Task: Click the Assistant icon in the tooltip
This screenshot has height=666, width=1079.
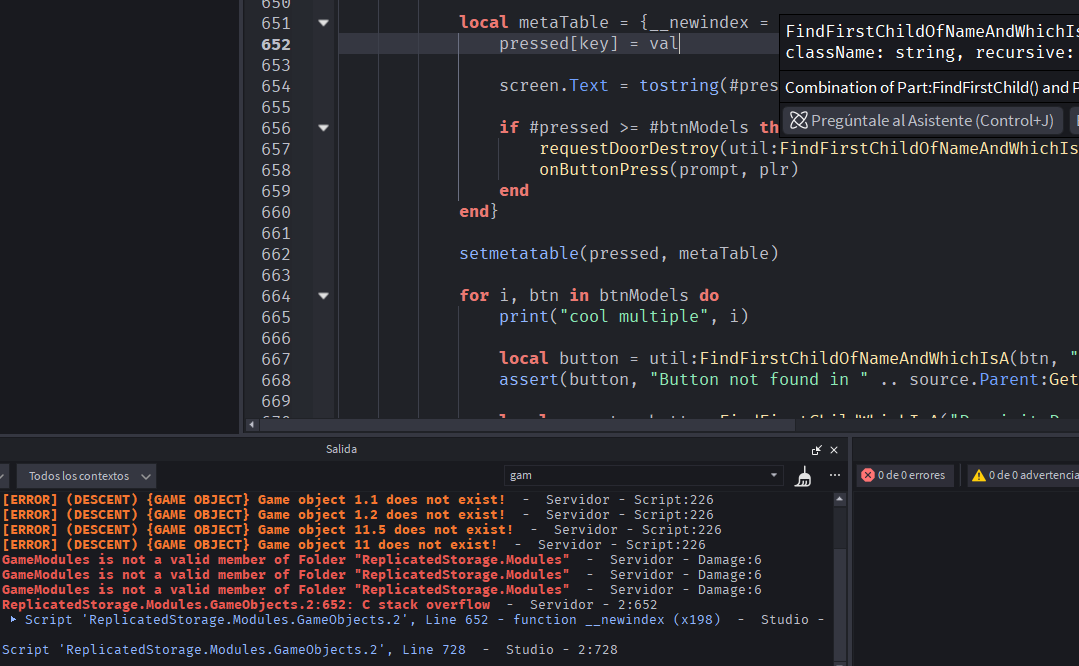Action: click(x=798, y=121)
